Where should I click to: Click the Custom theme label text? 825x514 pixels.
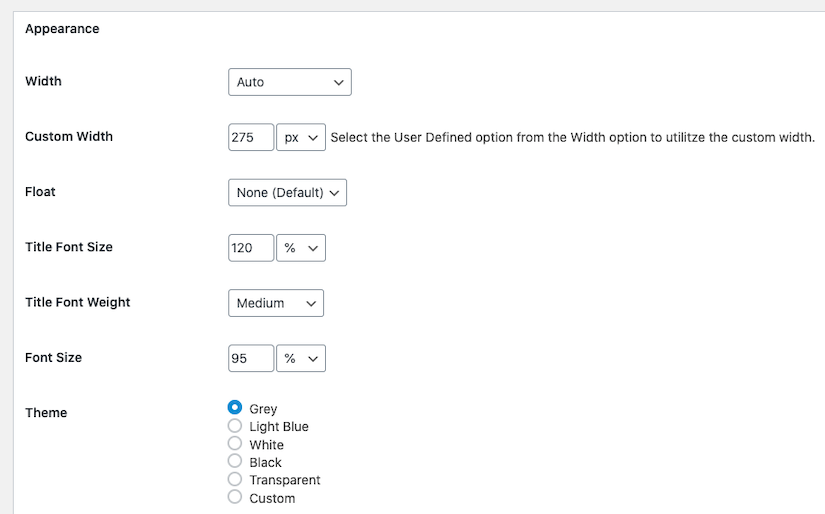click(272, 498)
